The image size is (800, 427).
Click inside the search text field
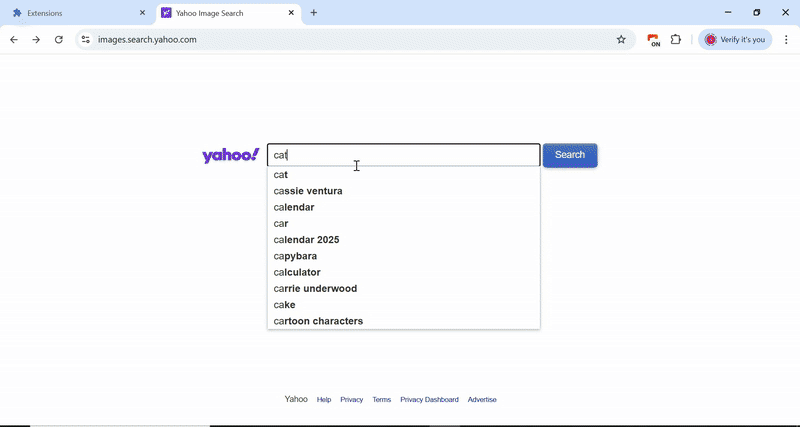[420, 155]
